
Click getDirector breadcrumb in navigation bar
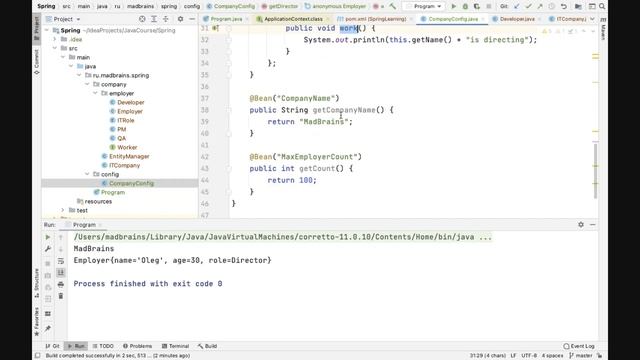(280, 7)
